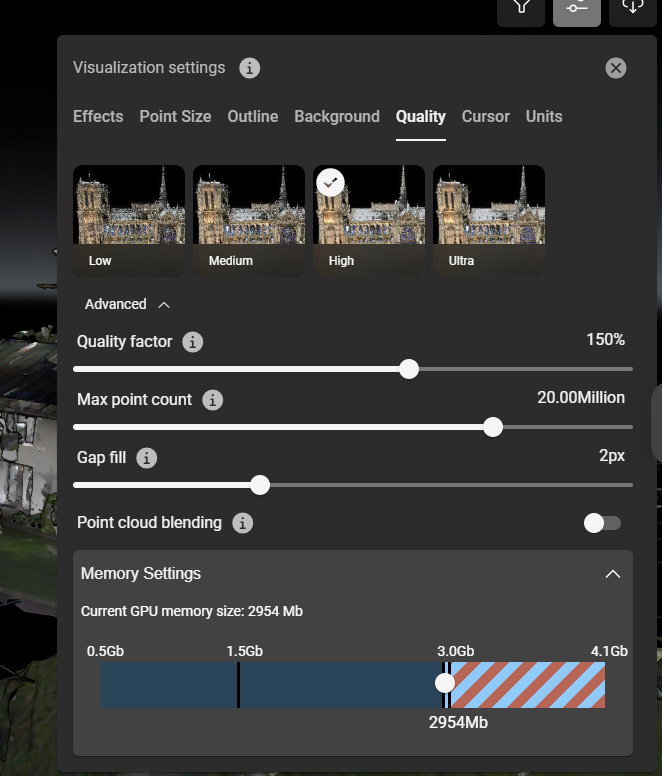Viewport: 662px width, 776px height.
Task: Open Point cloud blending info tooltip
Action: pos(242,523)
